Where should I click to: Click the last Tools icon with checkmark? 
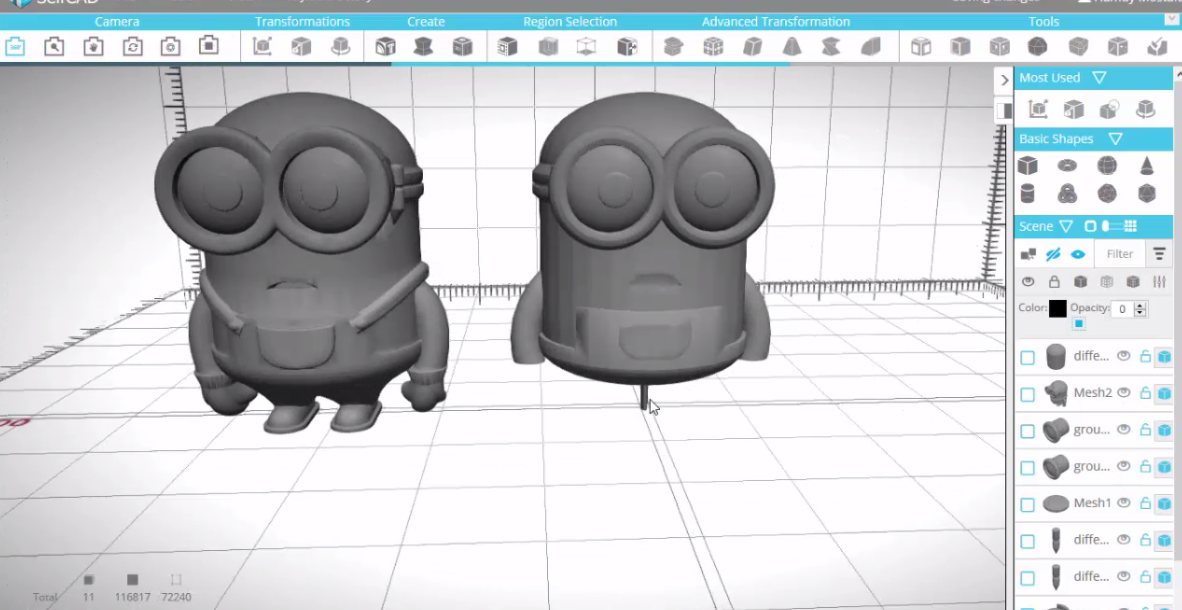[1157, 47]
